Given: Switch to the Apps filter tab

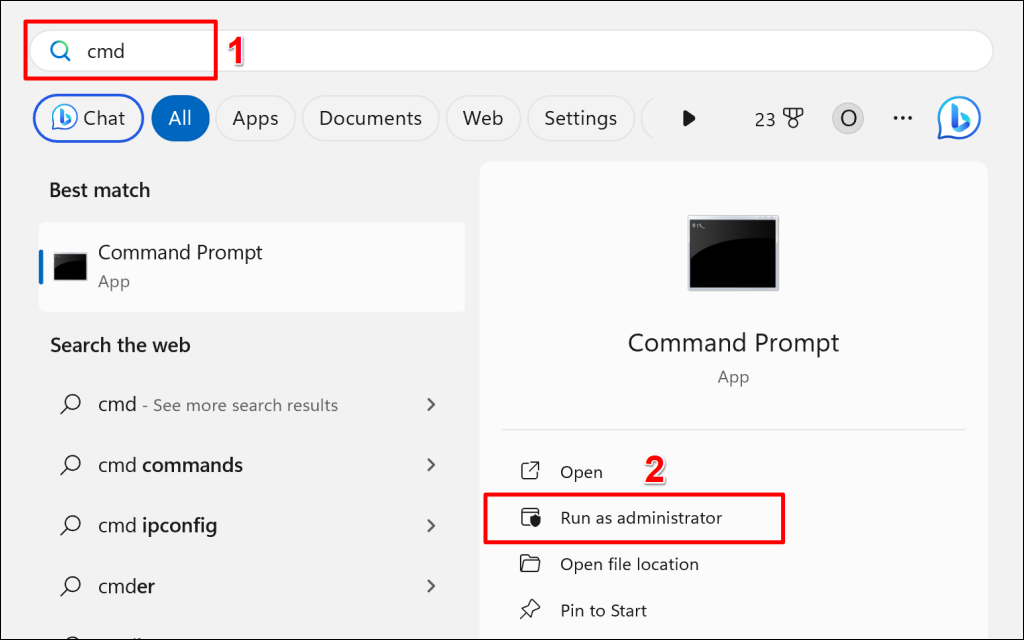Looking at the screenshot, I should (255, 119).
